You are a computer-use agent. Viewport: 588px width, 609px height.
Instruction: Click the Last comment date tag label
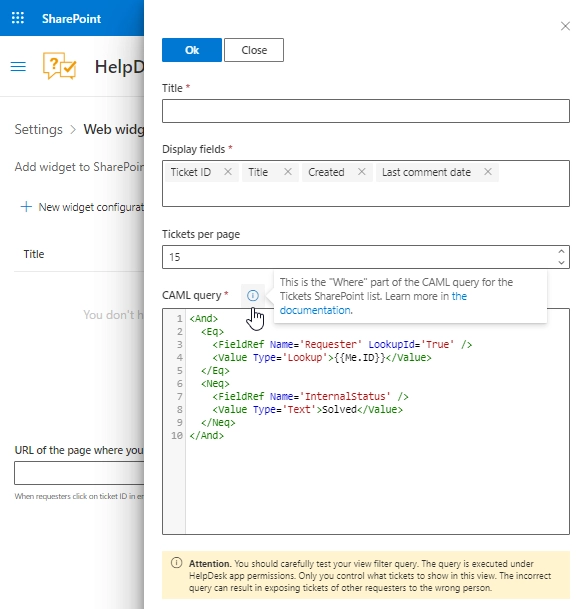(426, 172)
